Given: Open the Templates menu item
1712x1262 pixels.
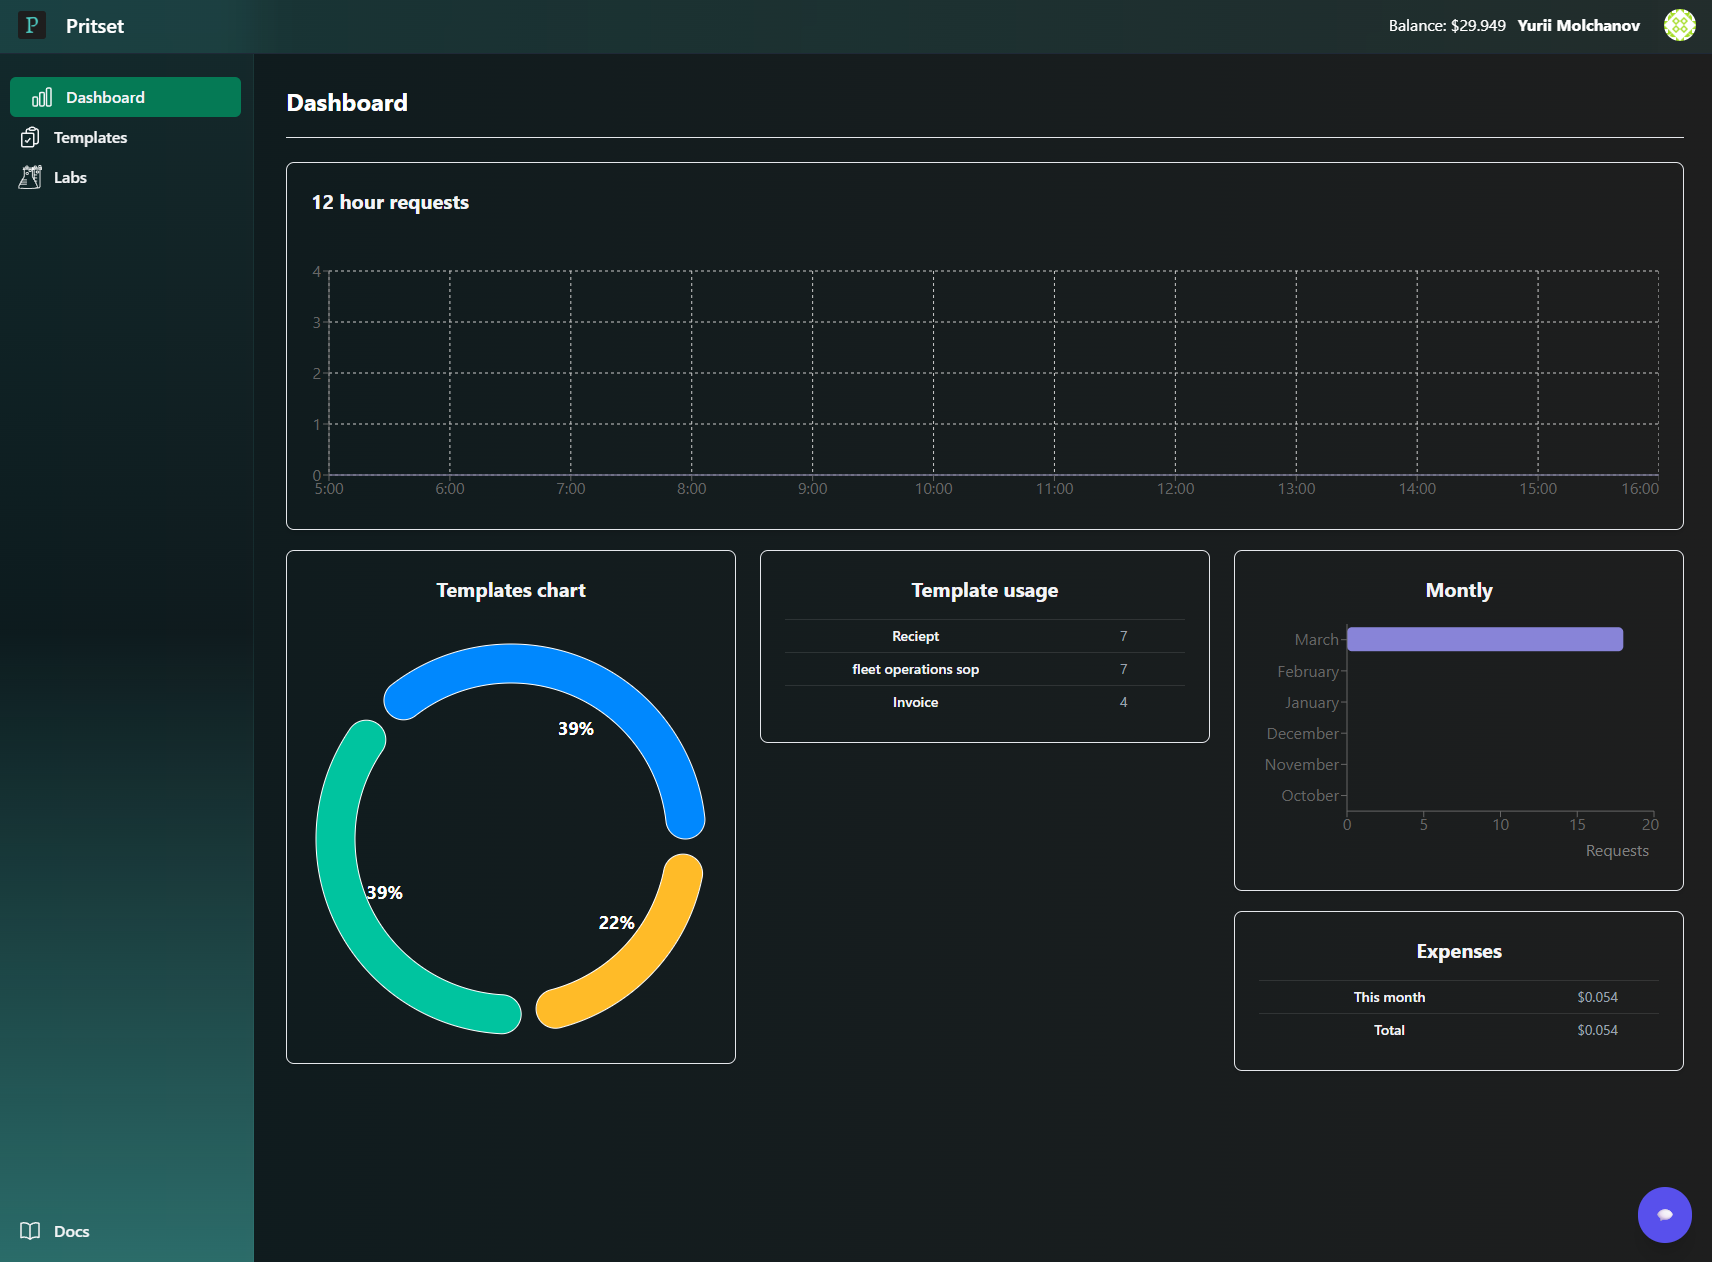Looking at the screenshot, I should coord(90,137).
